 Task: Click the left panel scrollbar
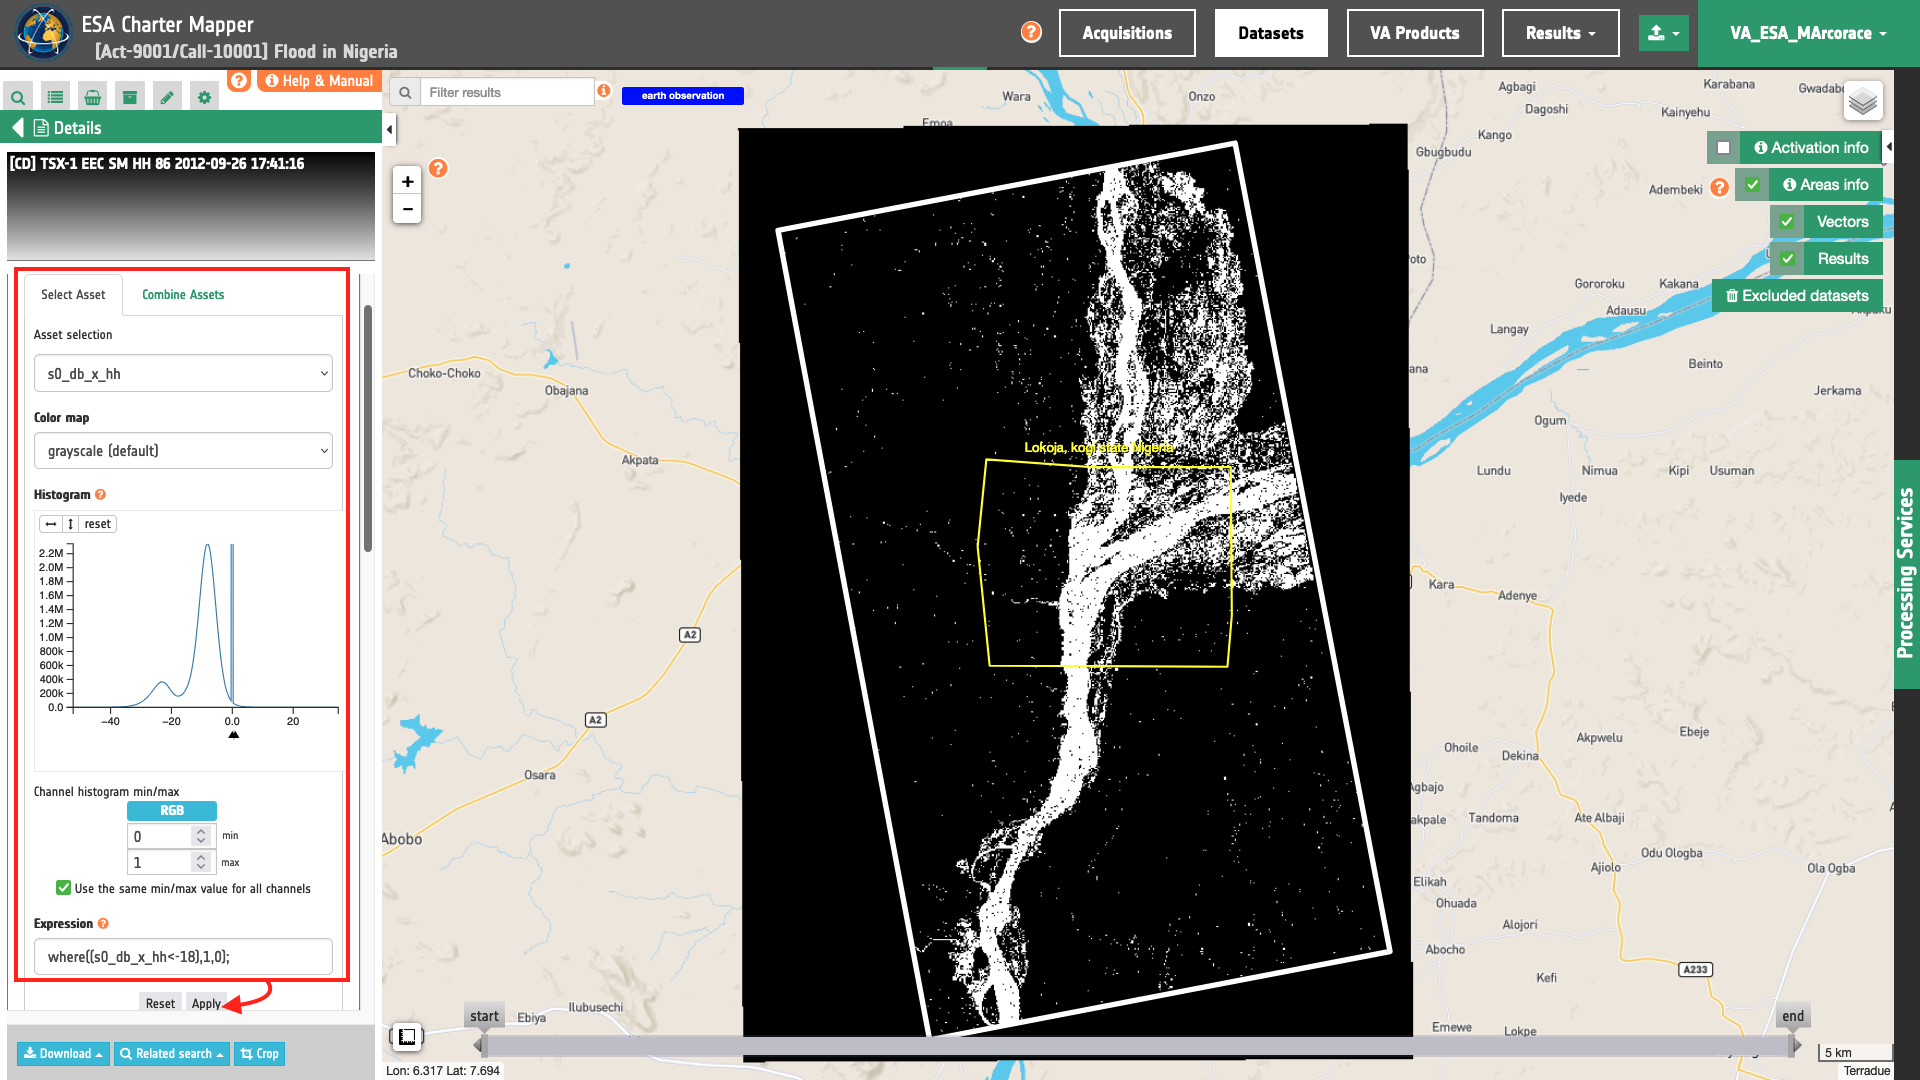(368, 428)
